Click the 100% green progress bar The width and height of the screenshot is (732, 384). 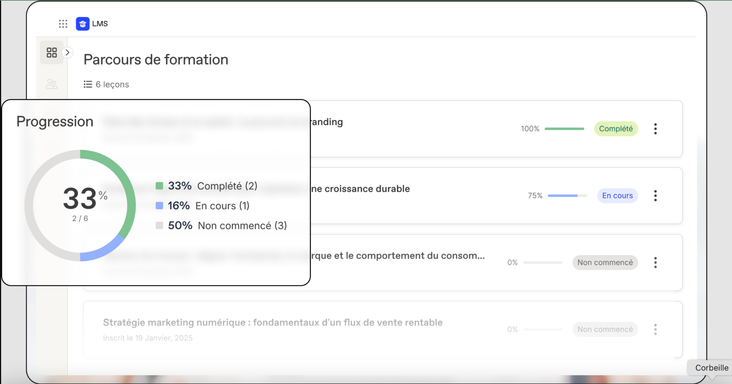[x=564, y=129]
